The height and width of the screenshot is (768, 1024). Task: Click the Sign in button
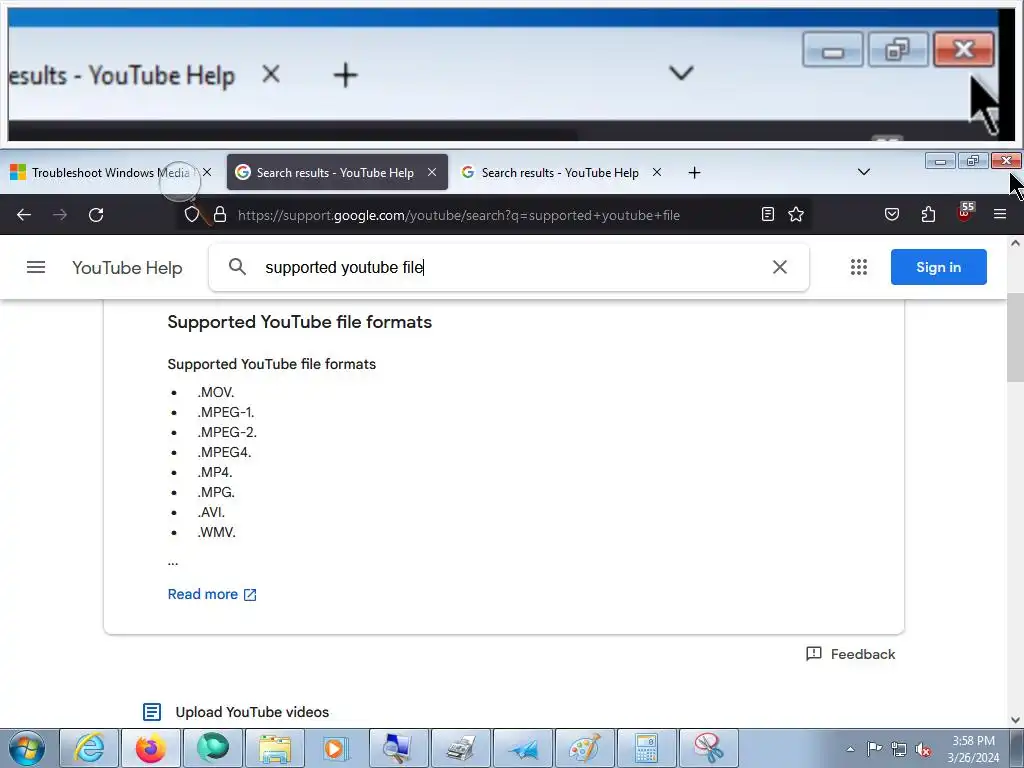[938, 267]
